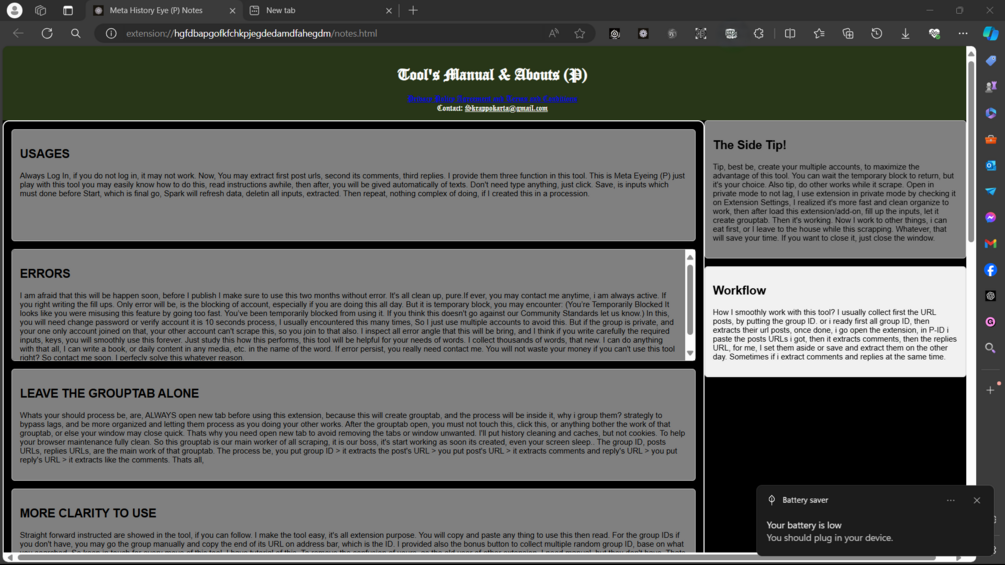Screen dimensions: 1005x565
Task: Open Messenger in sidebar
Action: point(990,217)
